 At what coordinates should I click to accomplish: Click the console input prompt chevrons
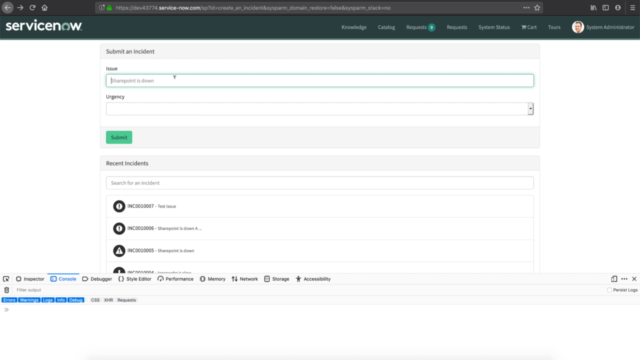[7, 310]
